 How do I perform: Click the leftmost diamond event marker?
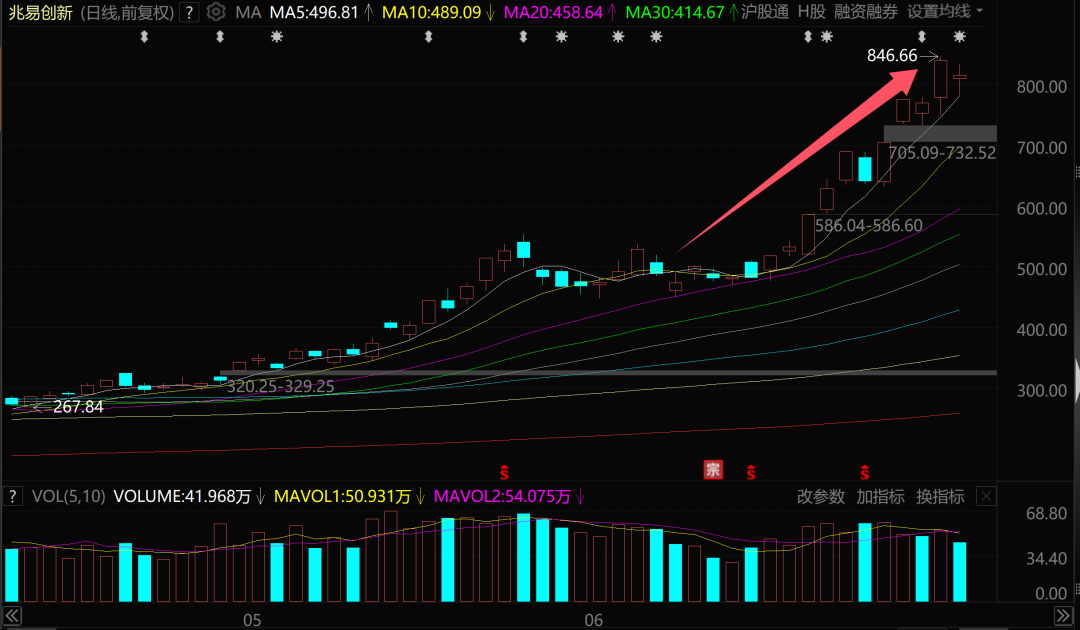[144, 37]
